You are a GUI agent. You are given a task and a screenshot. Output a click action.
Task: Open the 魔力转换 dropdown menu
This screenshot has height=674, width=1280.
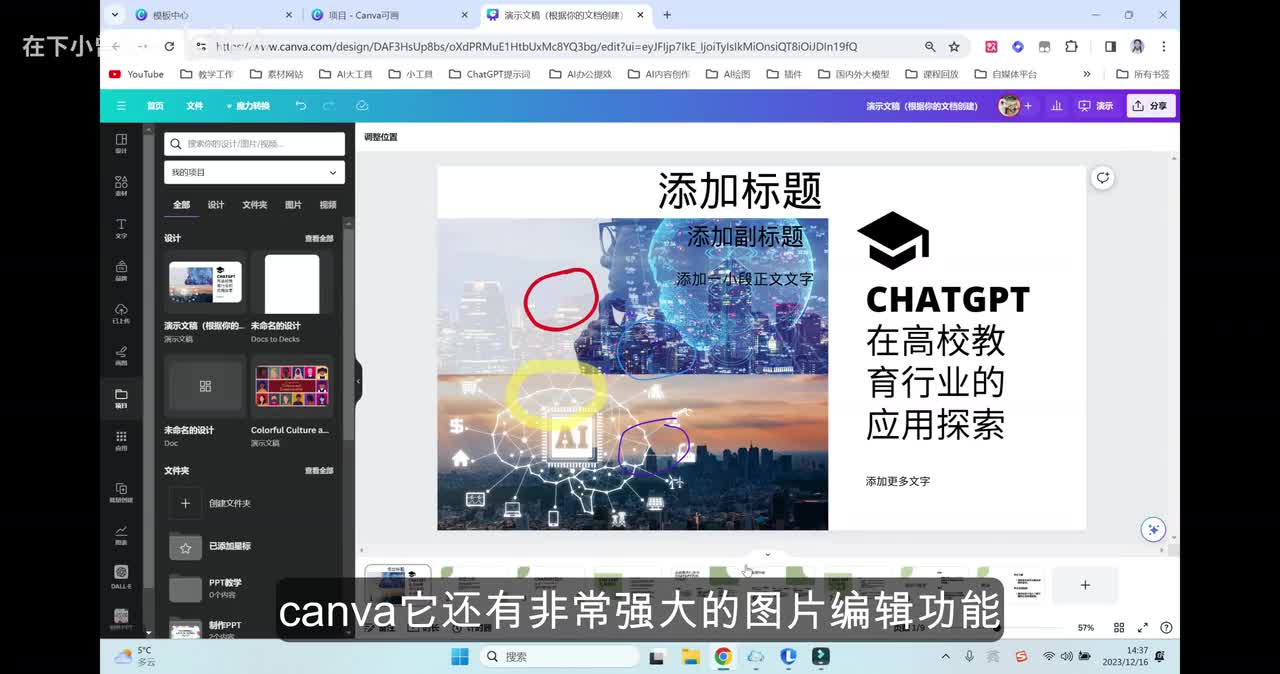247,106
